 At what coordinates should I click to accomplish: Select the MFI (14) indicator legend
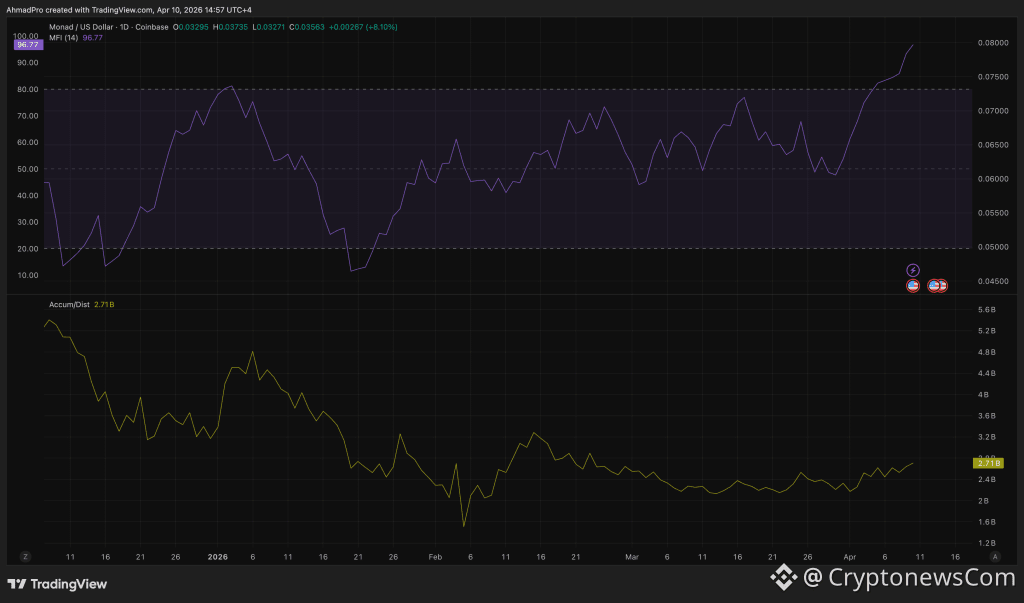(x=63, y=38)
